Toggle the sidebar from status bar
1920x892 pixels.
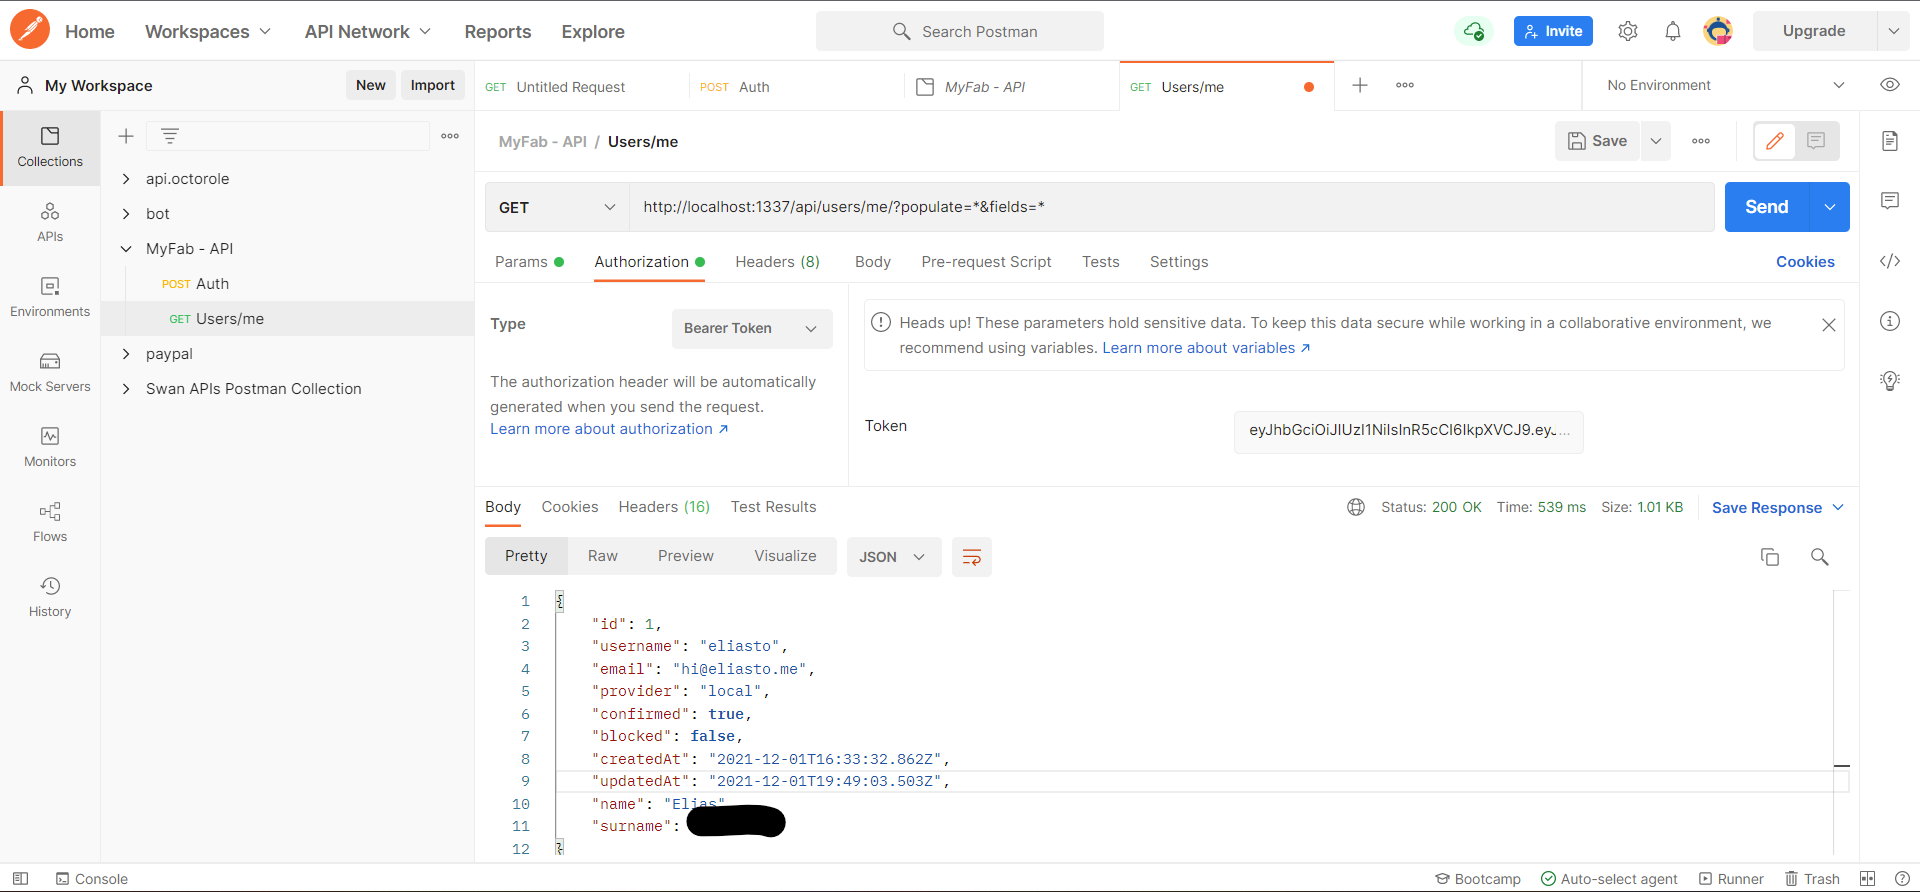pos(20,879)
